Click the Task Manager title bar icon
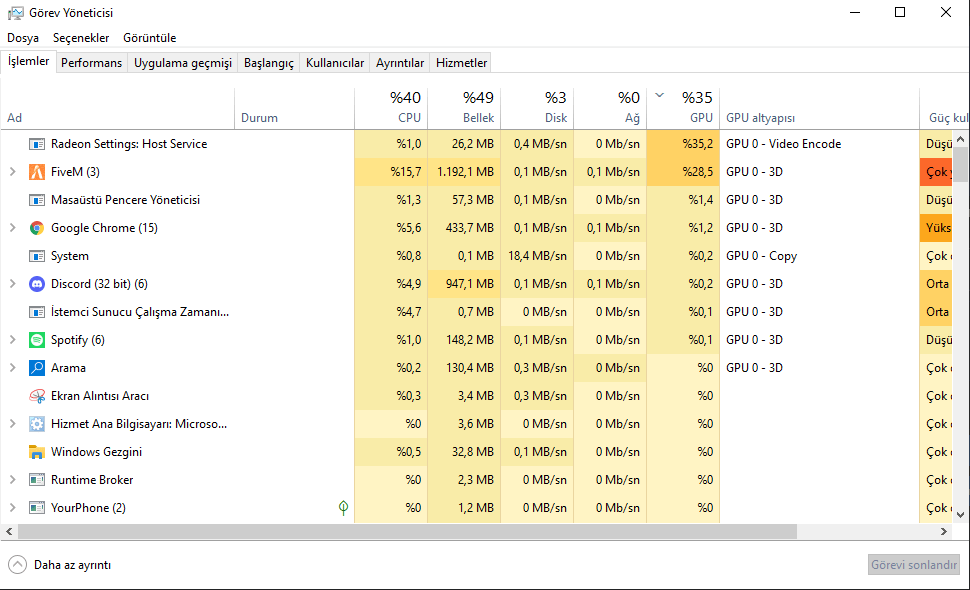Screen dimensions: 970x590 click(x=15, y=12)
